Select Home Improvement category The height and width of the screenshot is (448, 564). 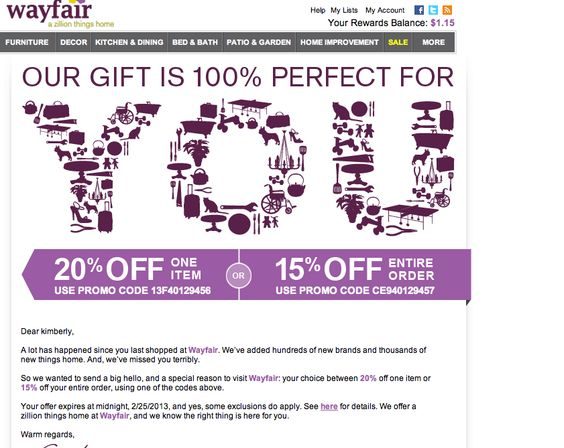[340, 42]
